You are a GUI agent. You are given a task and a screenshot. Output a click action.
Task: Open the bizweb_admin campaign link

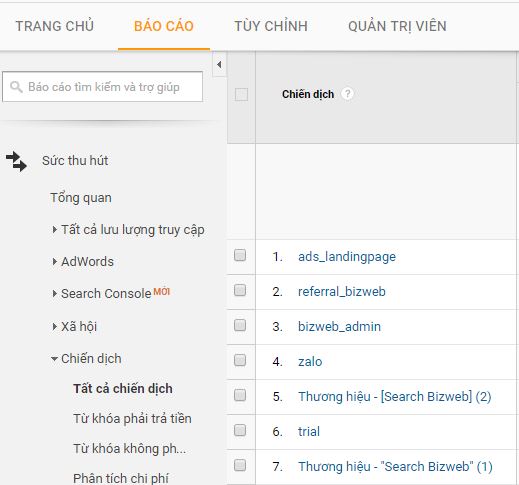point(339,327)
